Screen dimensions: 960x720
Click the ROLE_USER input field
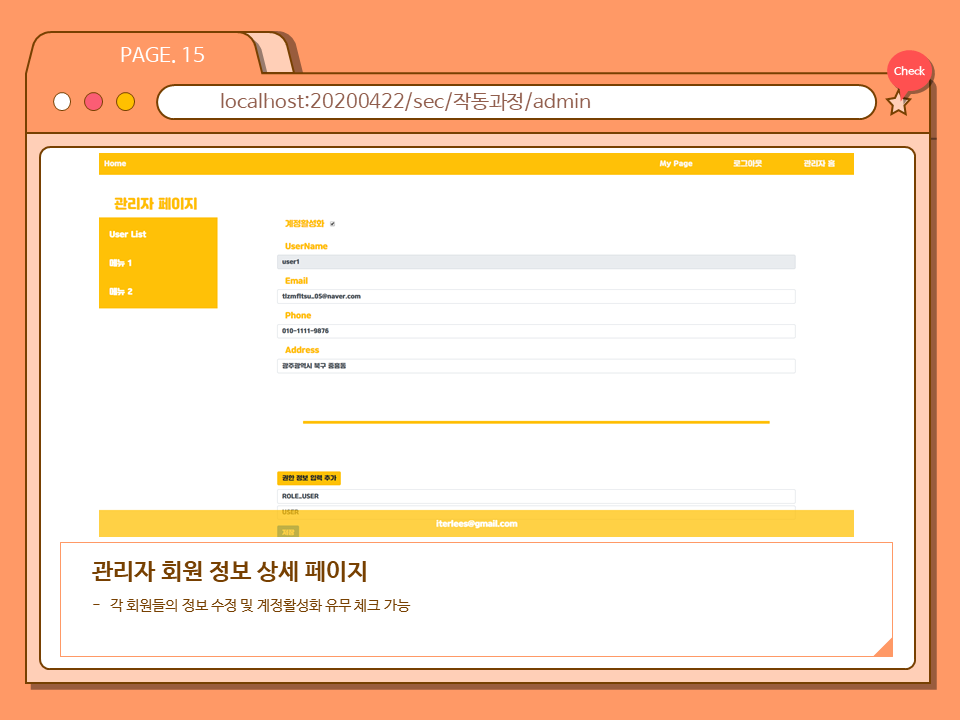pos(536,496)
